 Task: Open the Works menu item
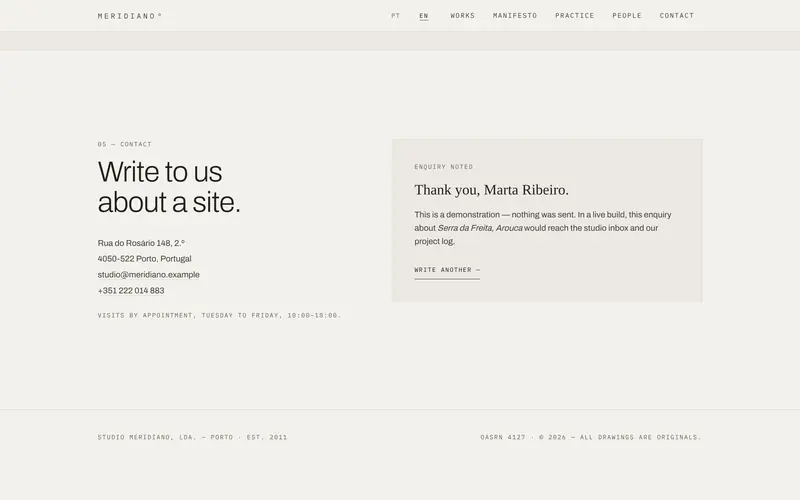pos(462,16)
